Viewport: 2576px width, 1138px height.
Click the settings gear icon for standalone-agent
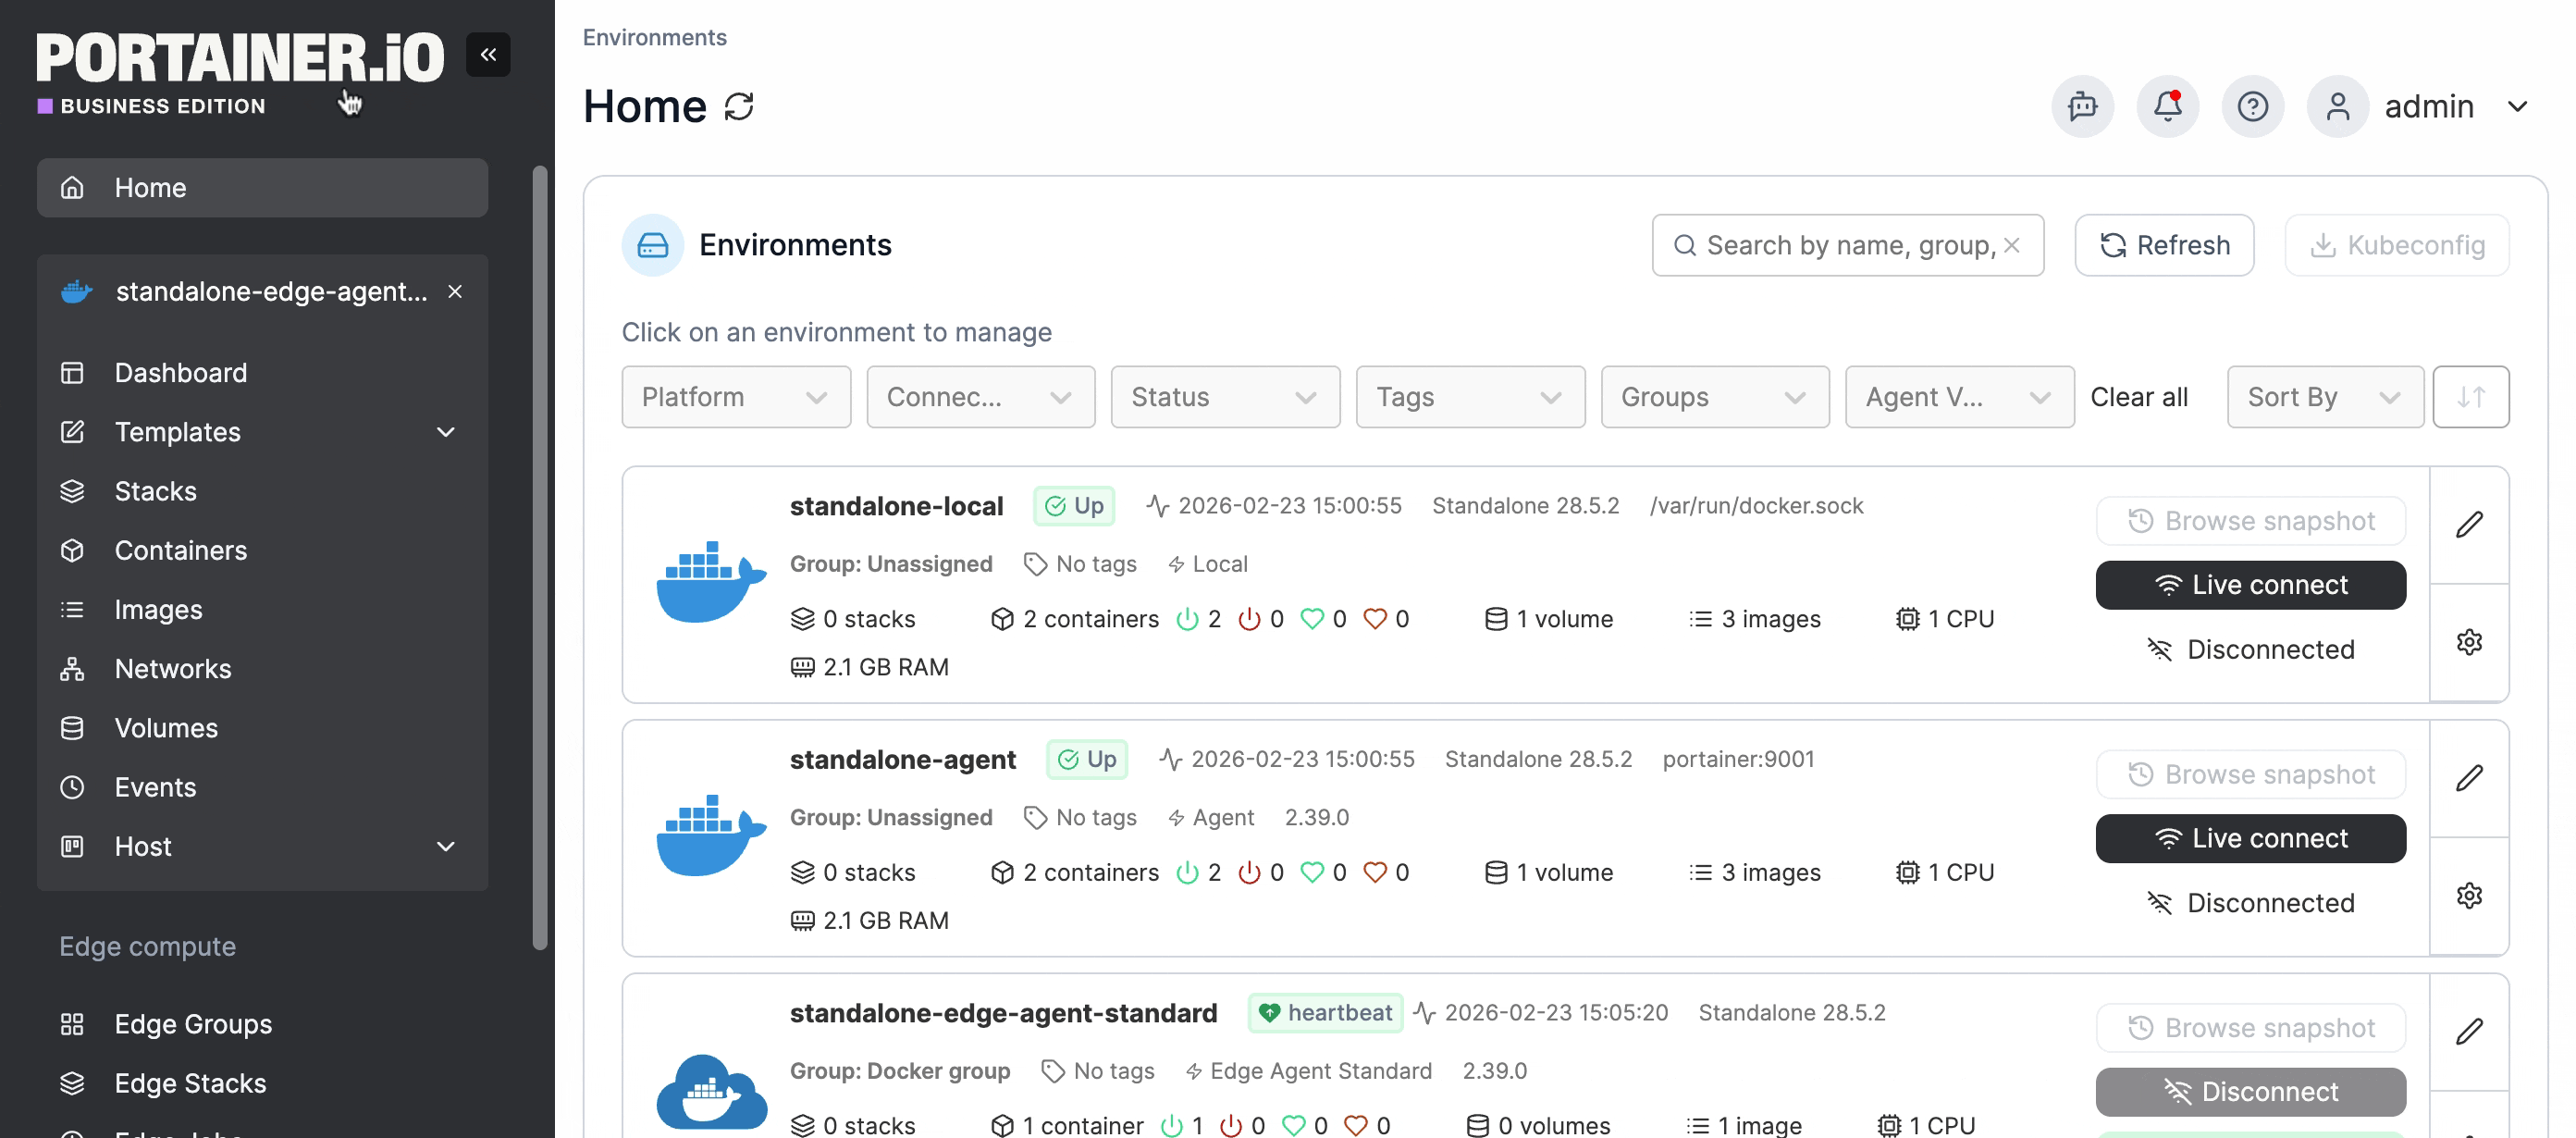(x=2468, y=895)
